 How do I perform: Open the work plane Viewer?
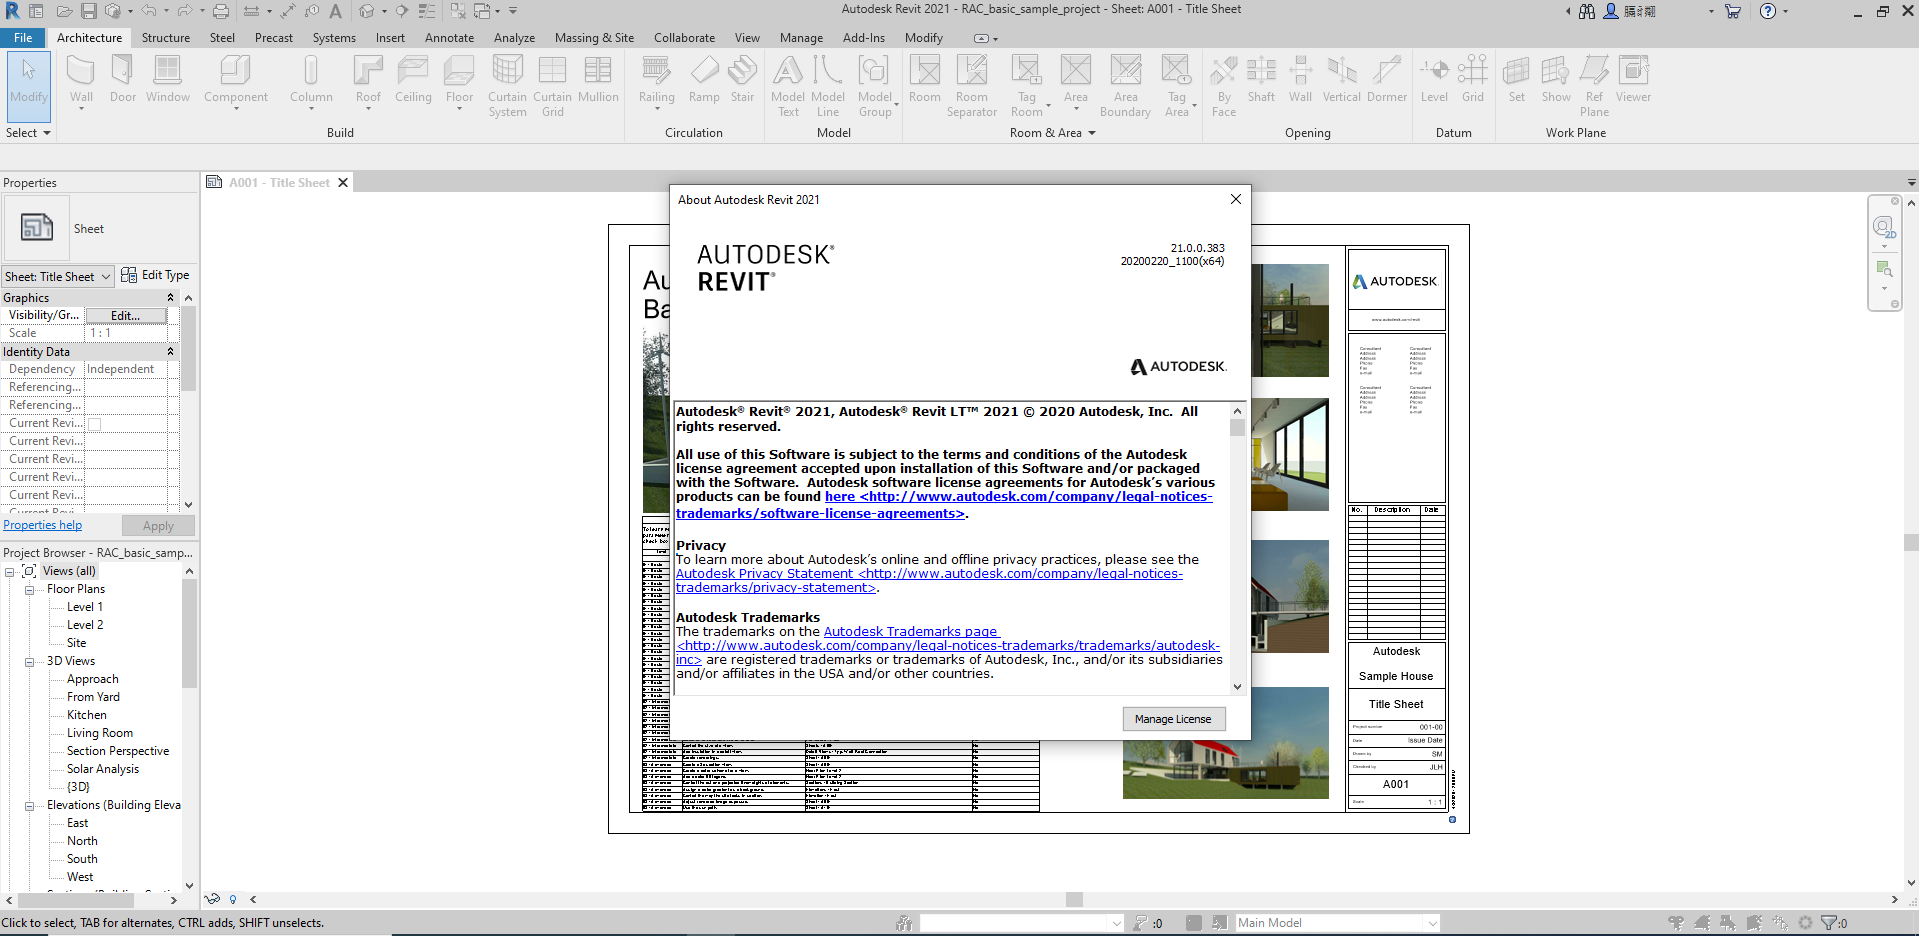tap(1633, 79)
